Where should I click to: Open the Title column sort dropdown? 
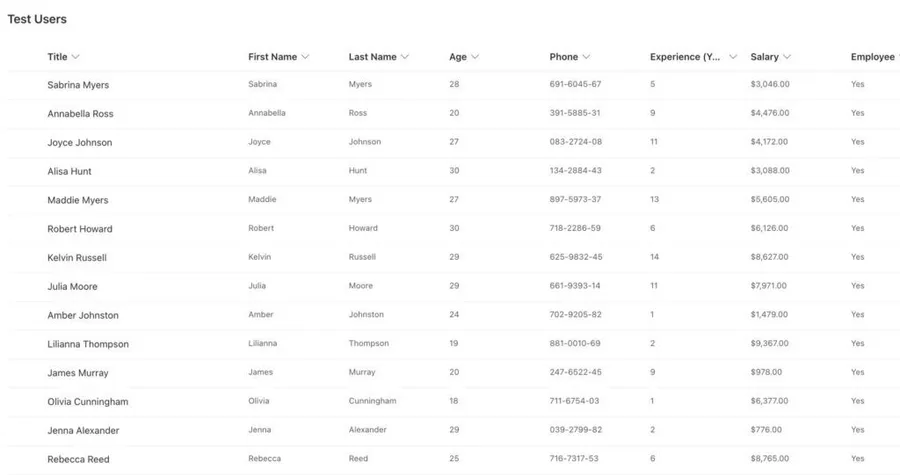point(76,57)
